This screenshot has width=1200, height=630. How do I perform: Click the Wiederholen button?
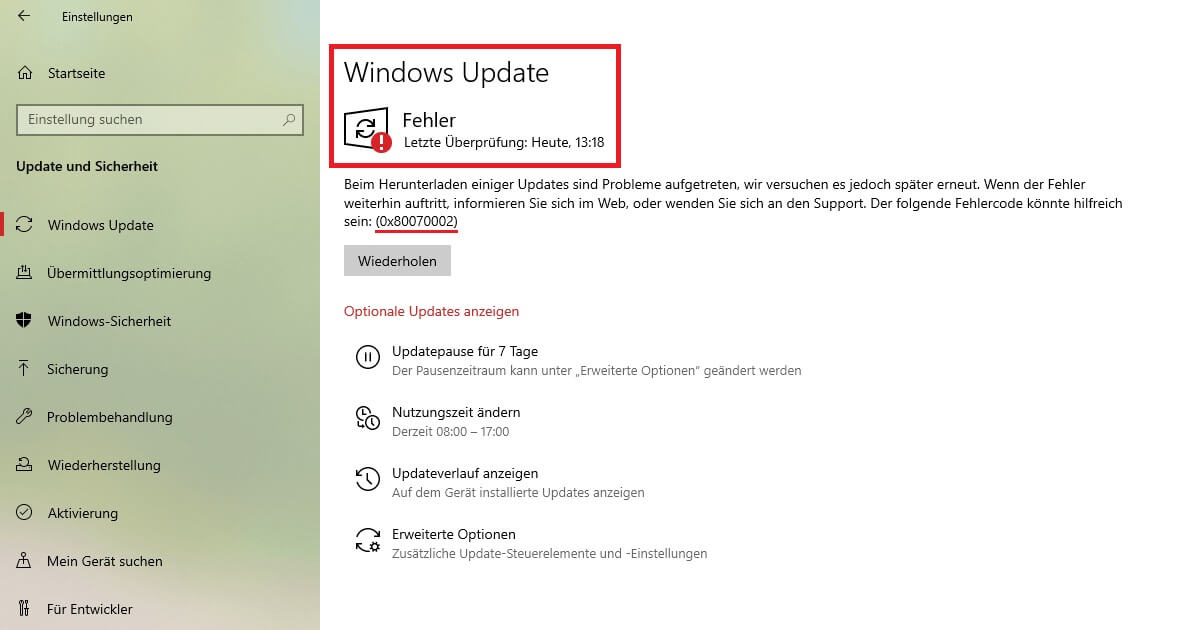397,261
